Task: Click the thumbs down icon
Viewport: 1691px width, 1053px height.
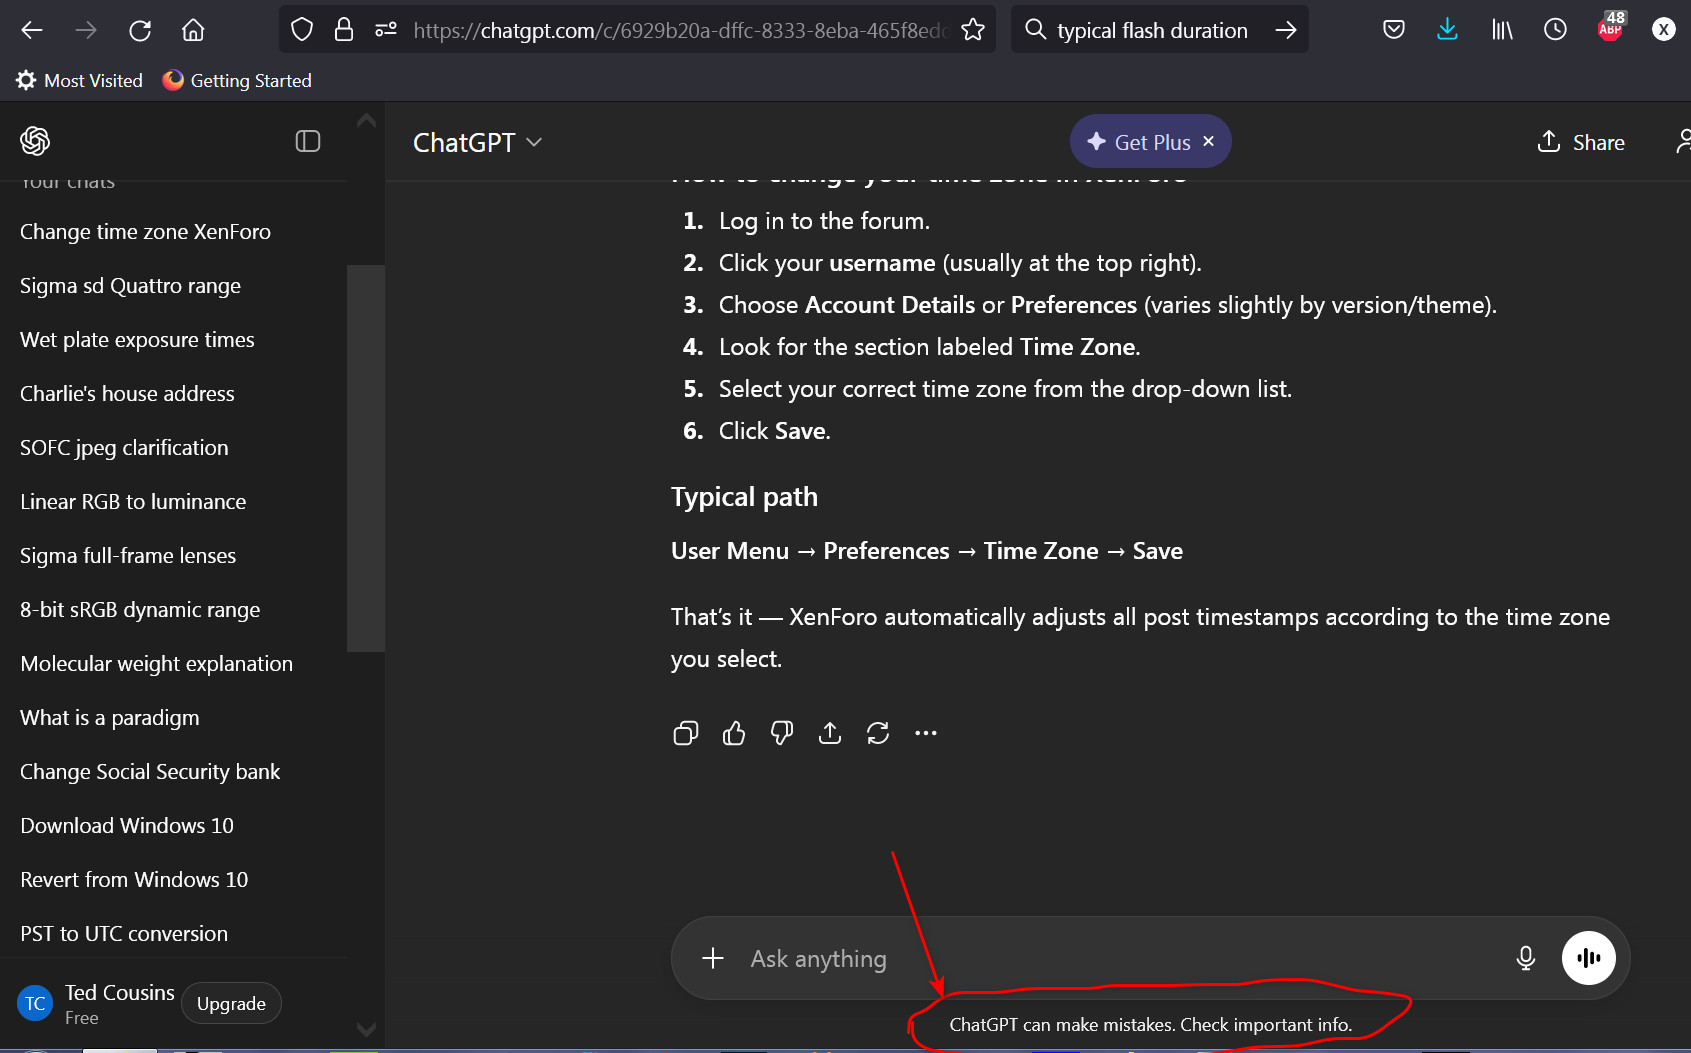Action: tap(782, 733)
